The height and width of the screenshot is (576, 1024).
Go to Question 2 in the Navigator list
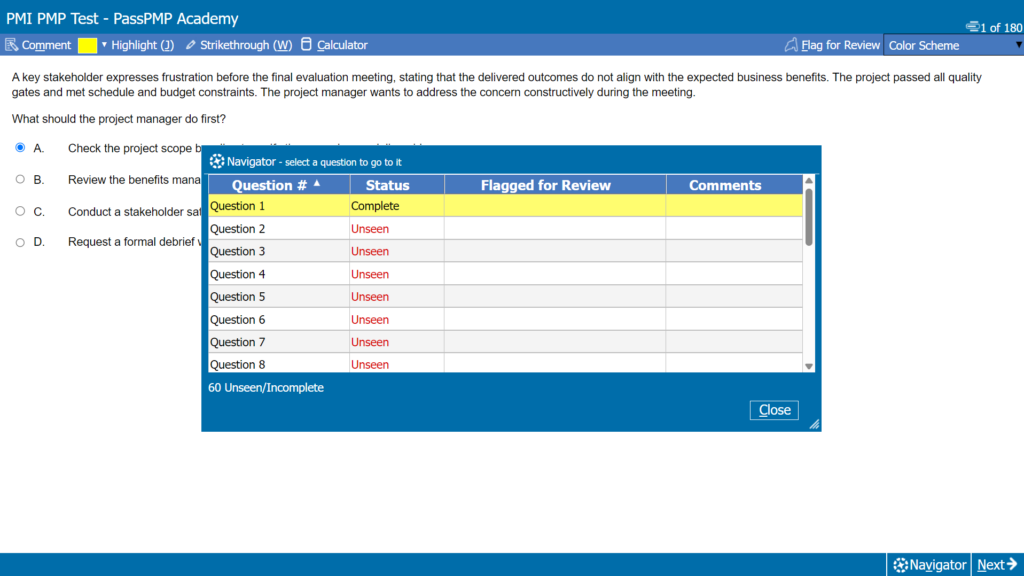tap(505, 229)
